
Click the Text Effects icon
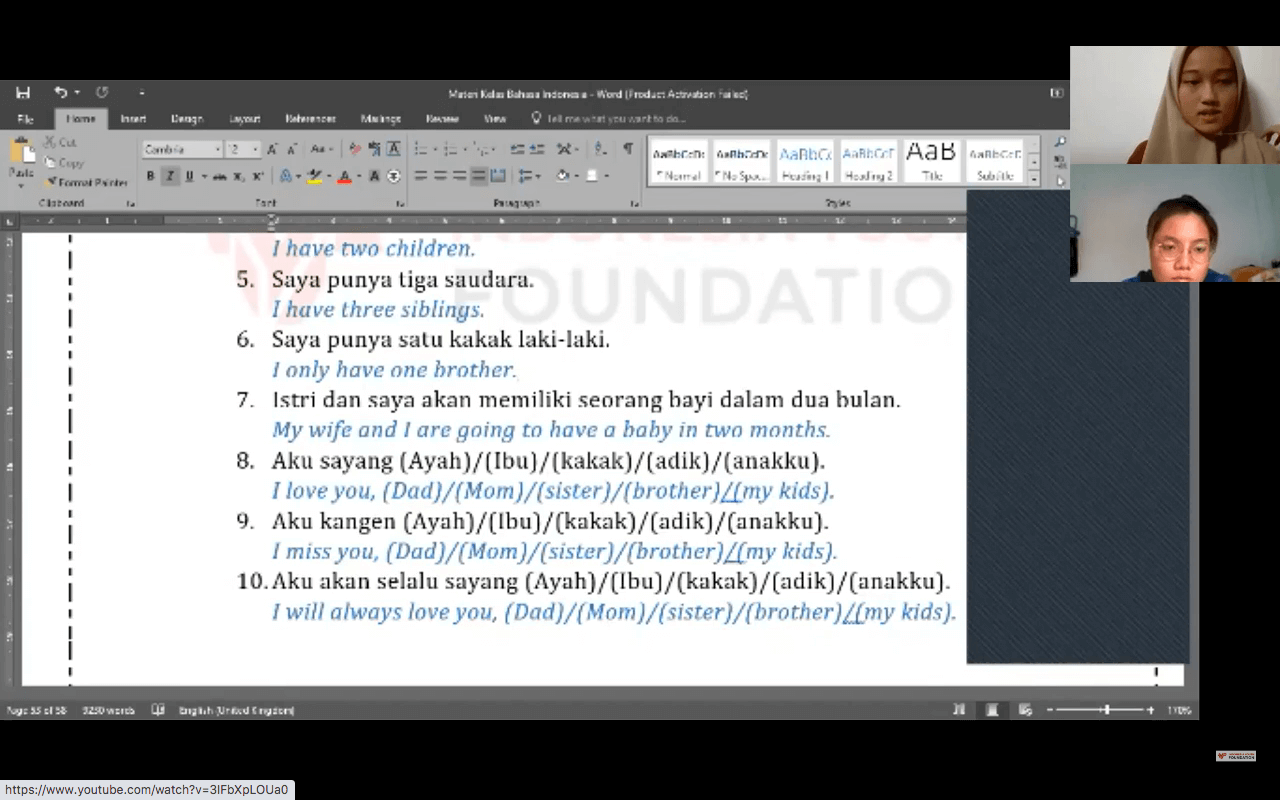tap(286, 176)
